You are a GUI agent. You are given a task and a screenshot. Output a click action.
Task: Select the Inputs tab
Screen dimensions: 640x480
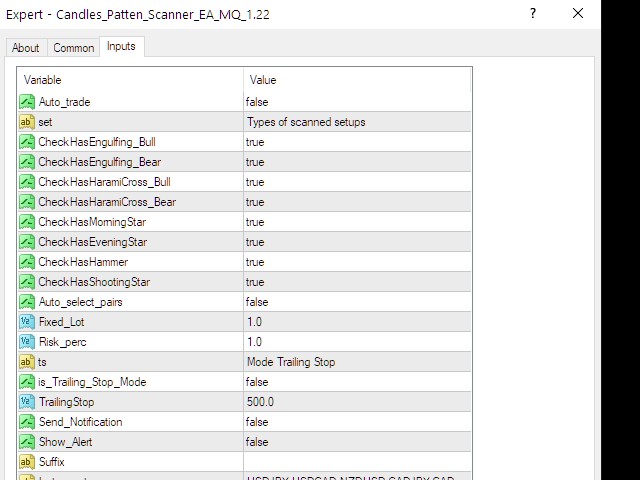coord(121,46)
